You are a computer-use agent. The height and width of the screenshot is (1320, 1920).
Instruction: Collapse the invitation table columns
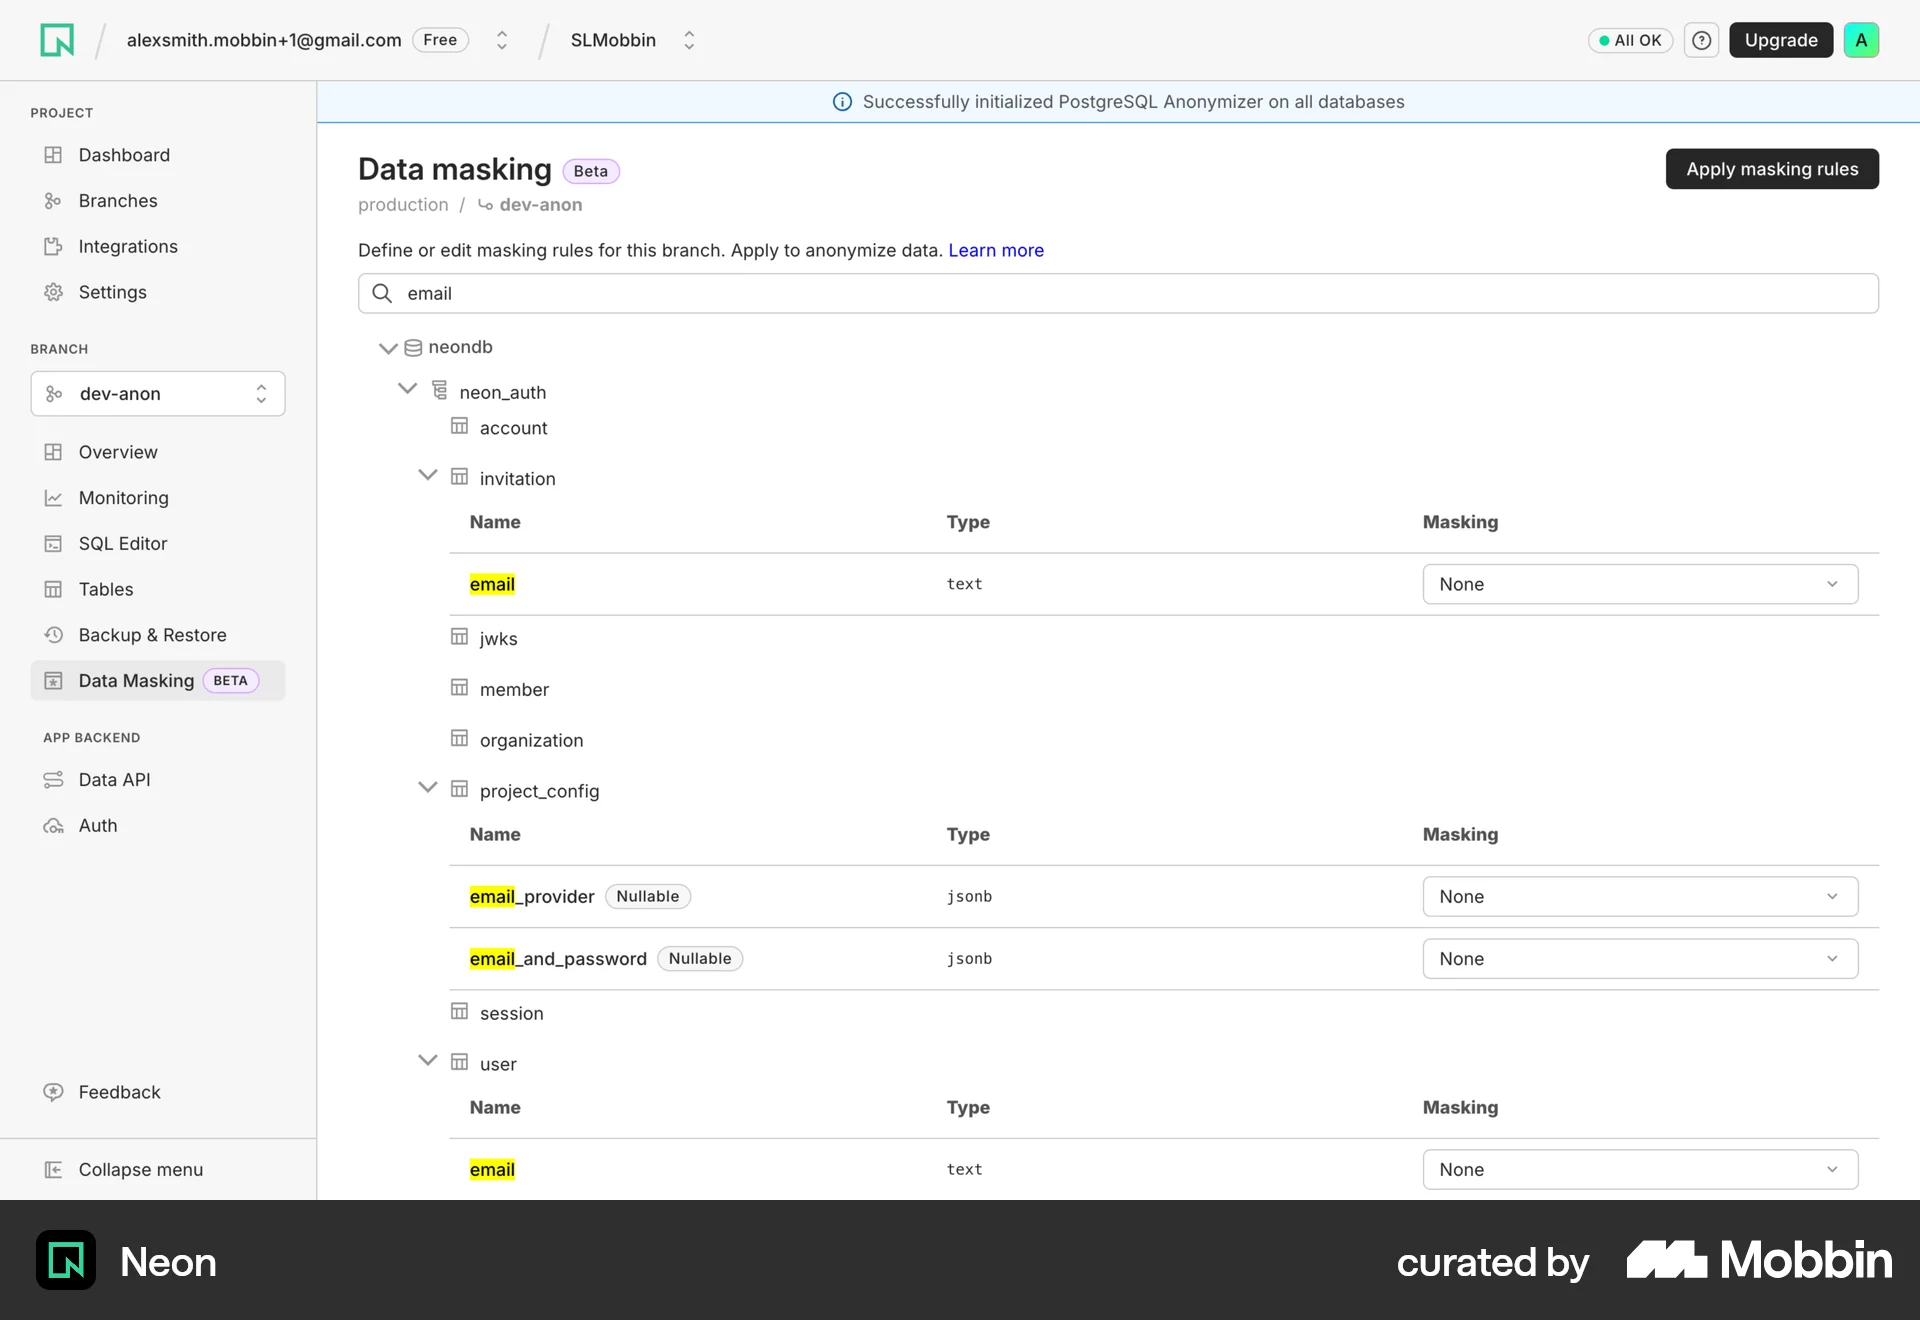tap(427, 476)
